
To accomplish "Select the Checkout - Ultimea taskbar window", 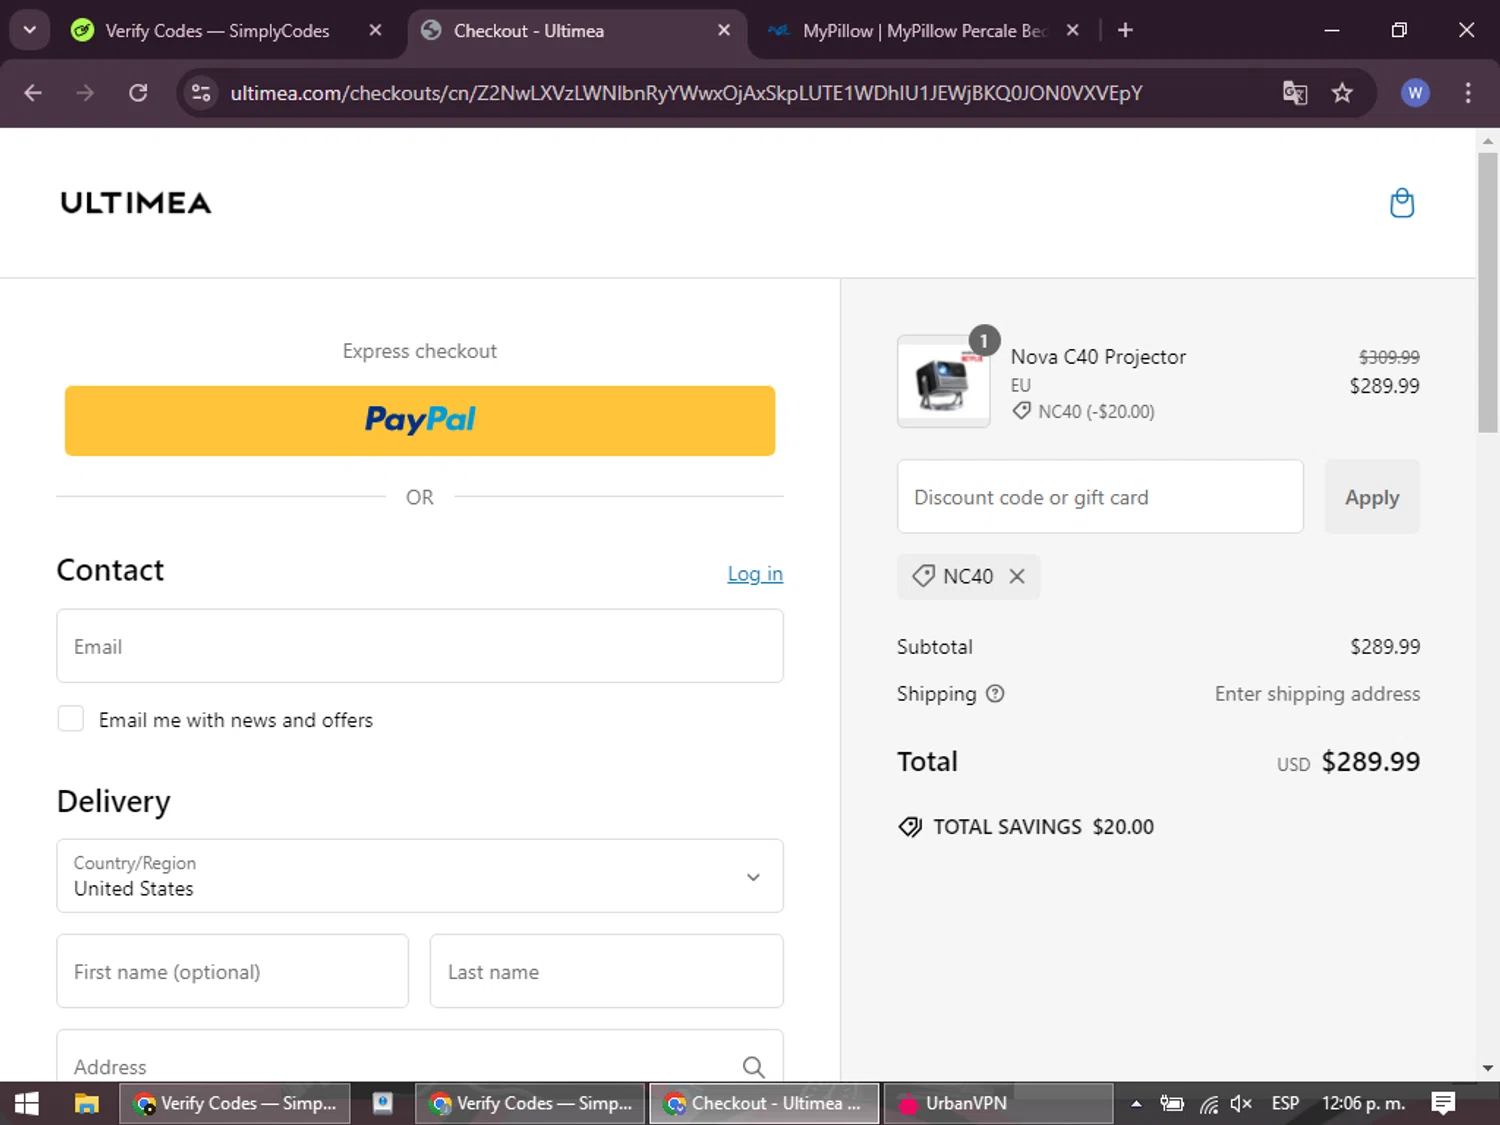I will [x=764, y=1103].
